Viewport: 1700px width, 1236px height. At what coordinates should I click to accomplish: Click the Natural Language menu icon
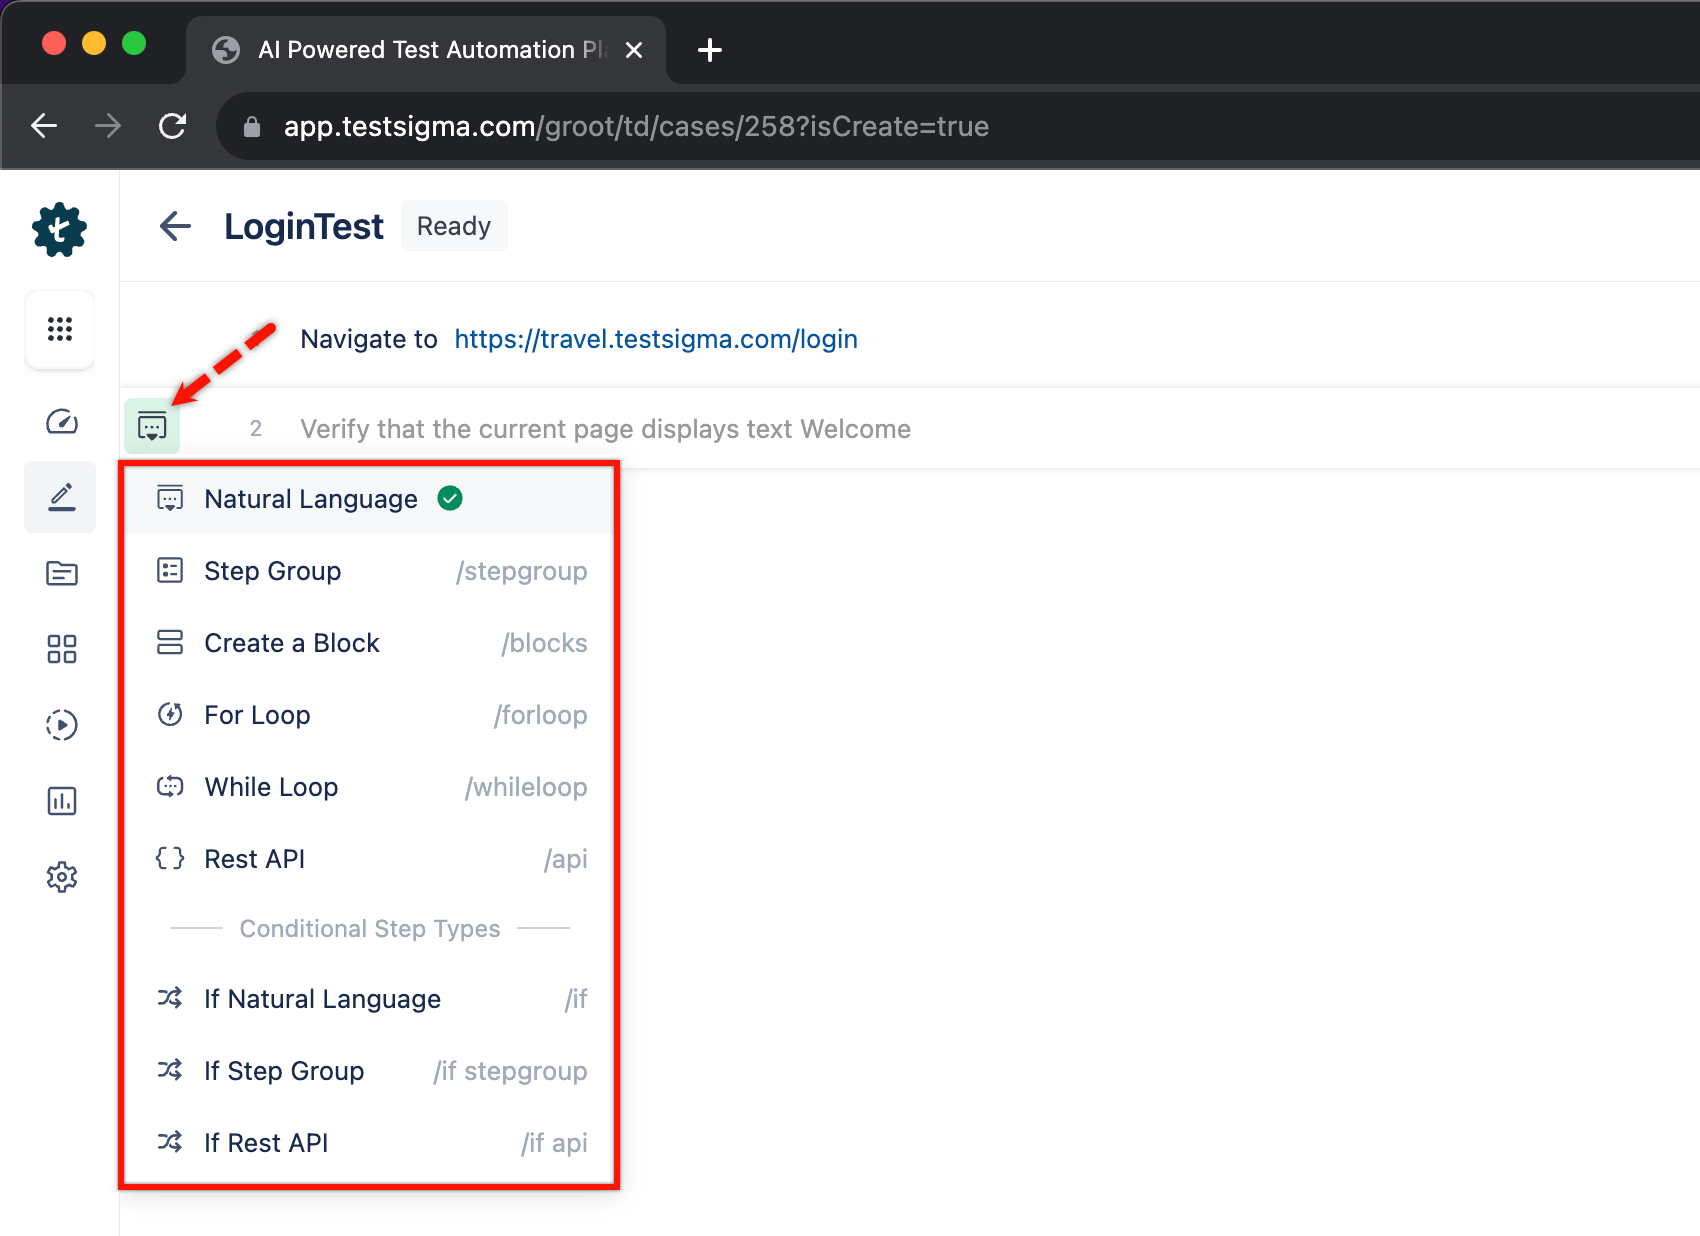pyautogui.click(x=170, y=498)
